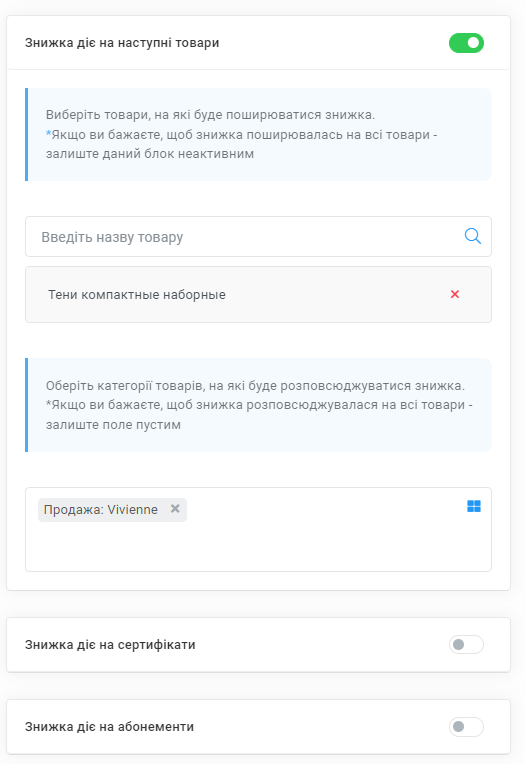
Task: Click the magnifier search icon
Action: [472, 236]
